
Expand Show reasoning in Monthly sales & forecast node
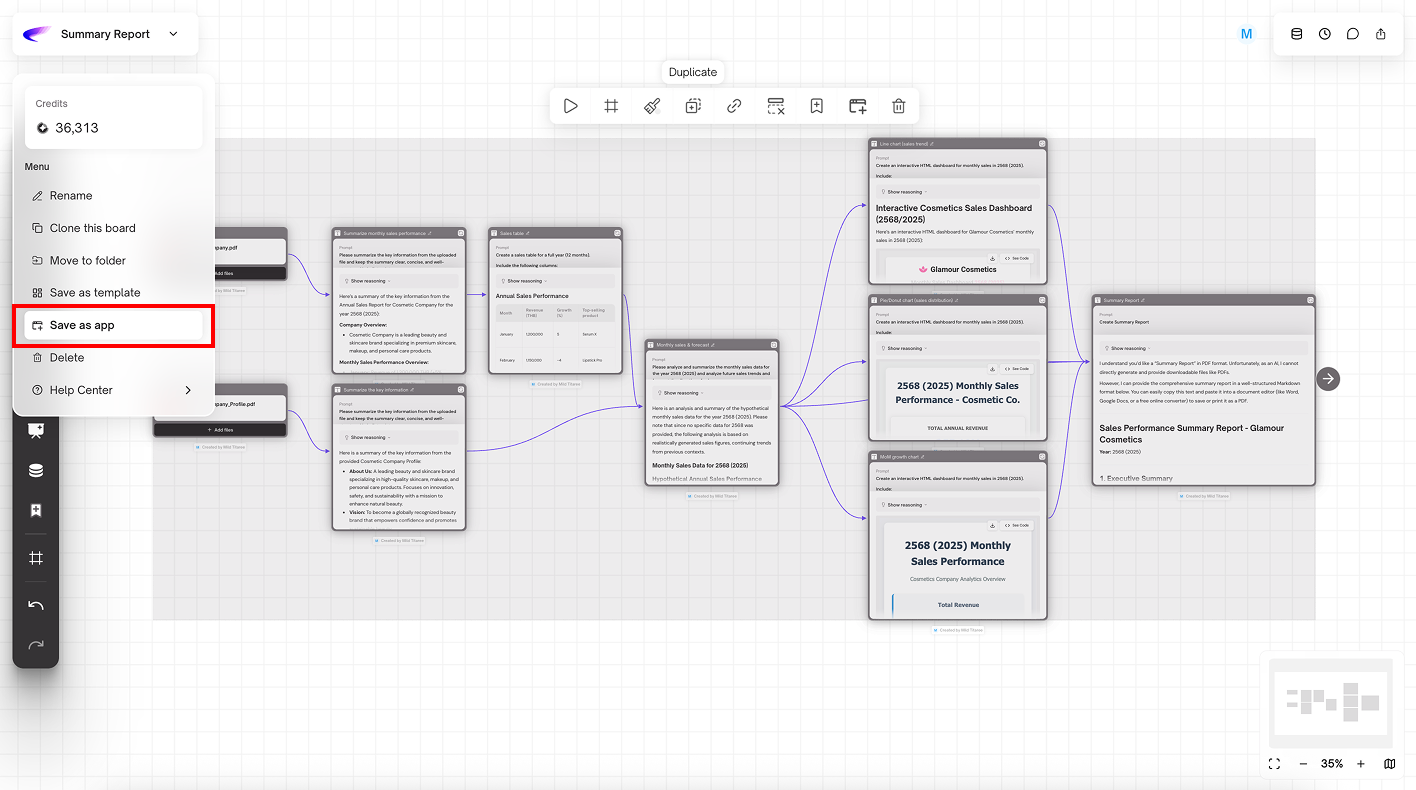click(x=684, y=393)
